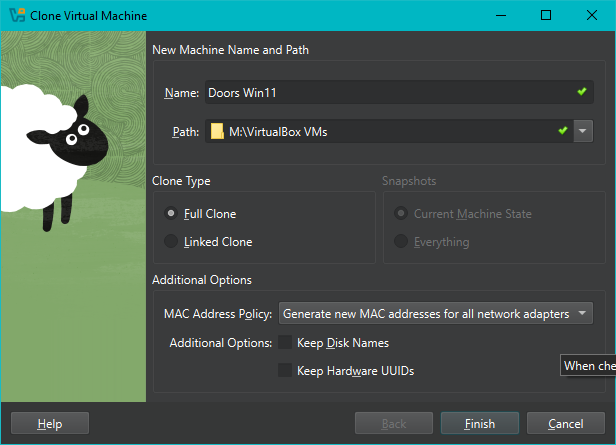Viewport: 616px width, 445px height.
Task: Click the green checkmark in the Name field
Action: coord(582,92)
